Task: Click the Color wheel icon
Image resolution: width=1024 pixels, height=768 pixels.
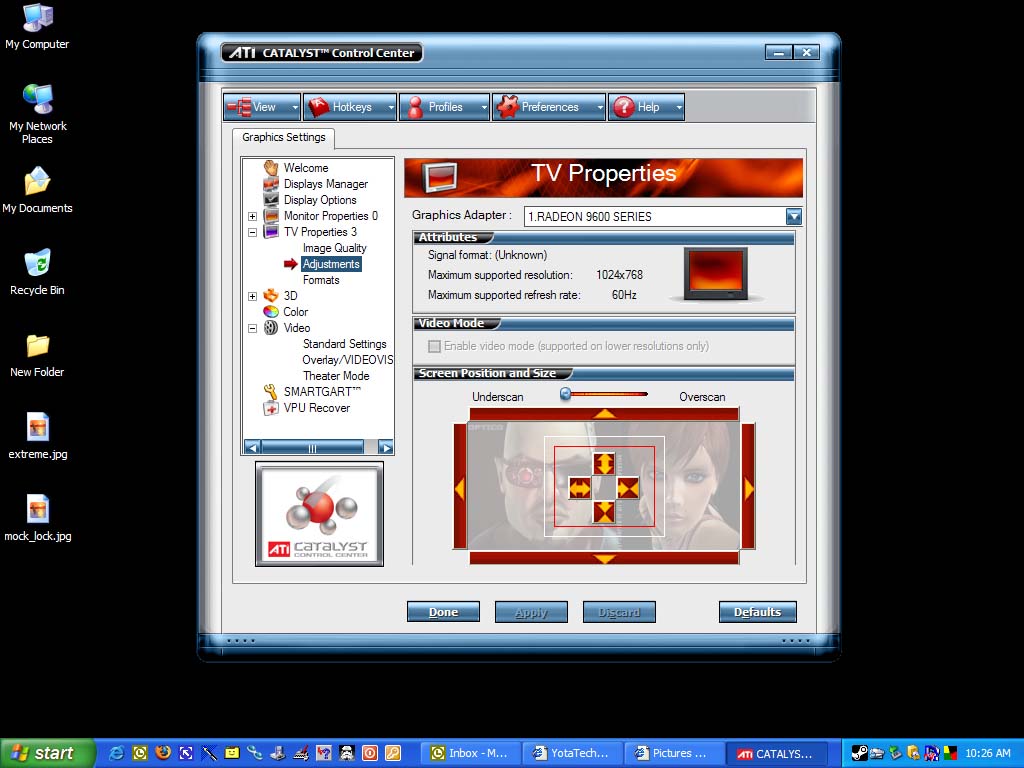Action: pyautogui.click(x=270, y=312)
